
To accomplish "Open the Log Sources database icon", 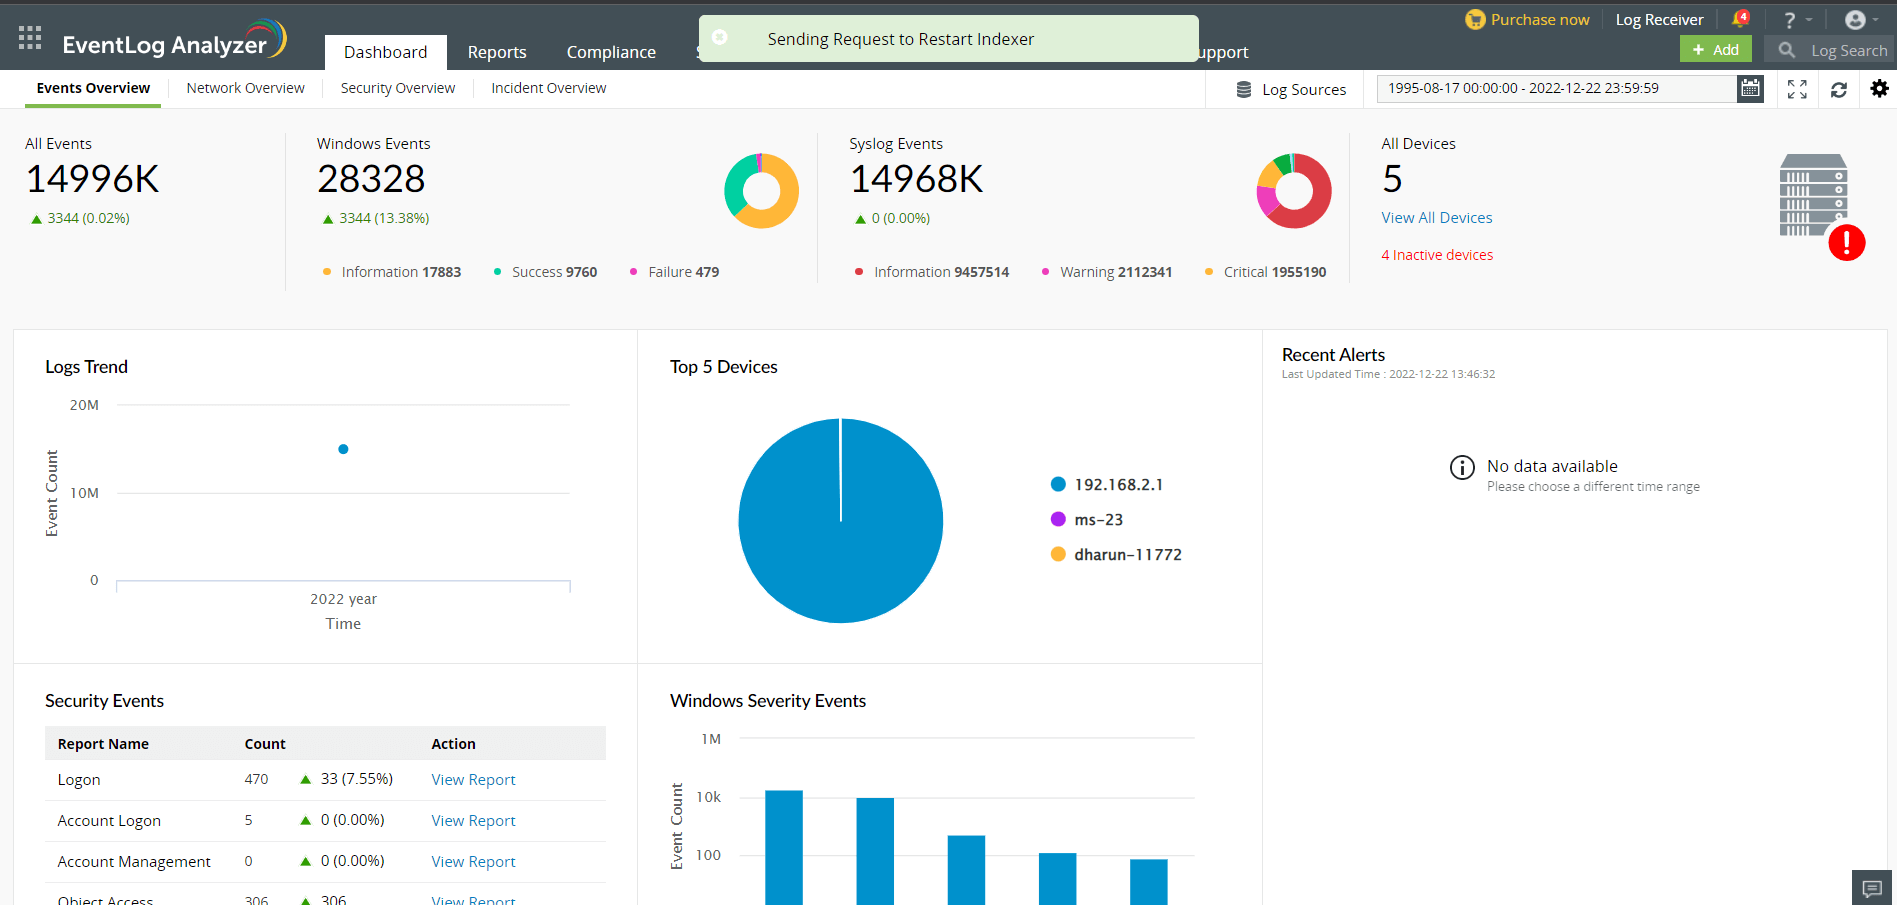I will click(x=1244, y=88).
